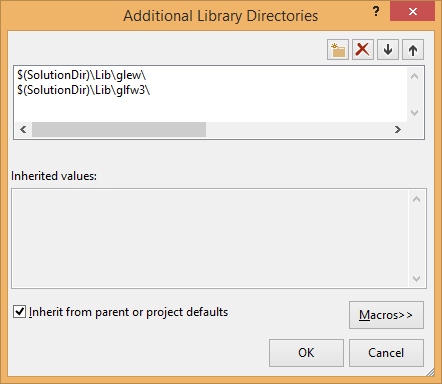
Task: Click the directories list scroll down arrow
Action: click(x=415, y=113)
